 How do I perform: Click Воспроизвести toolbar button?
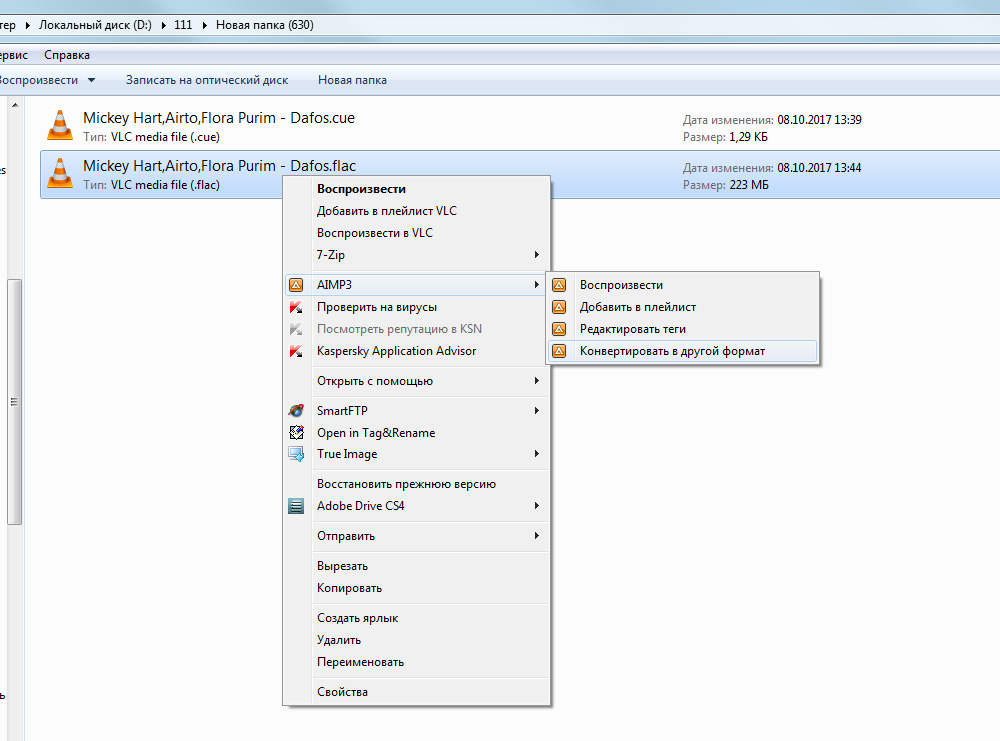pos(38,80)
